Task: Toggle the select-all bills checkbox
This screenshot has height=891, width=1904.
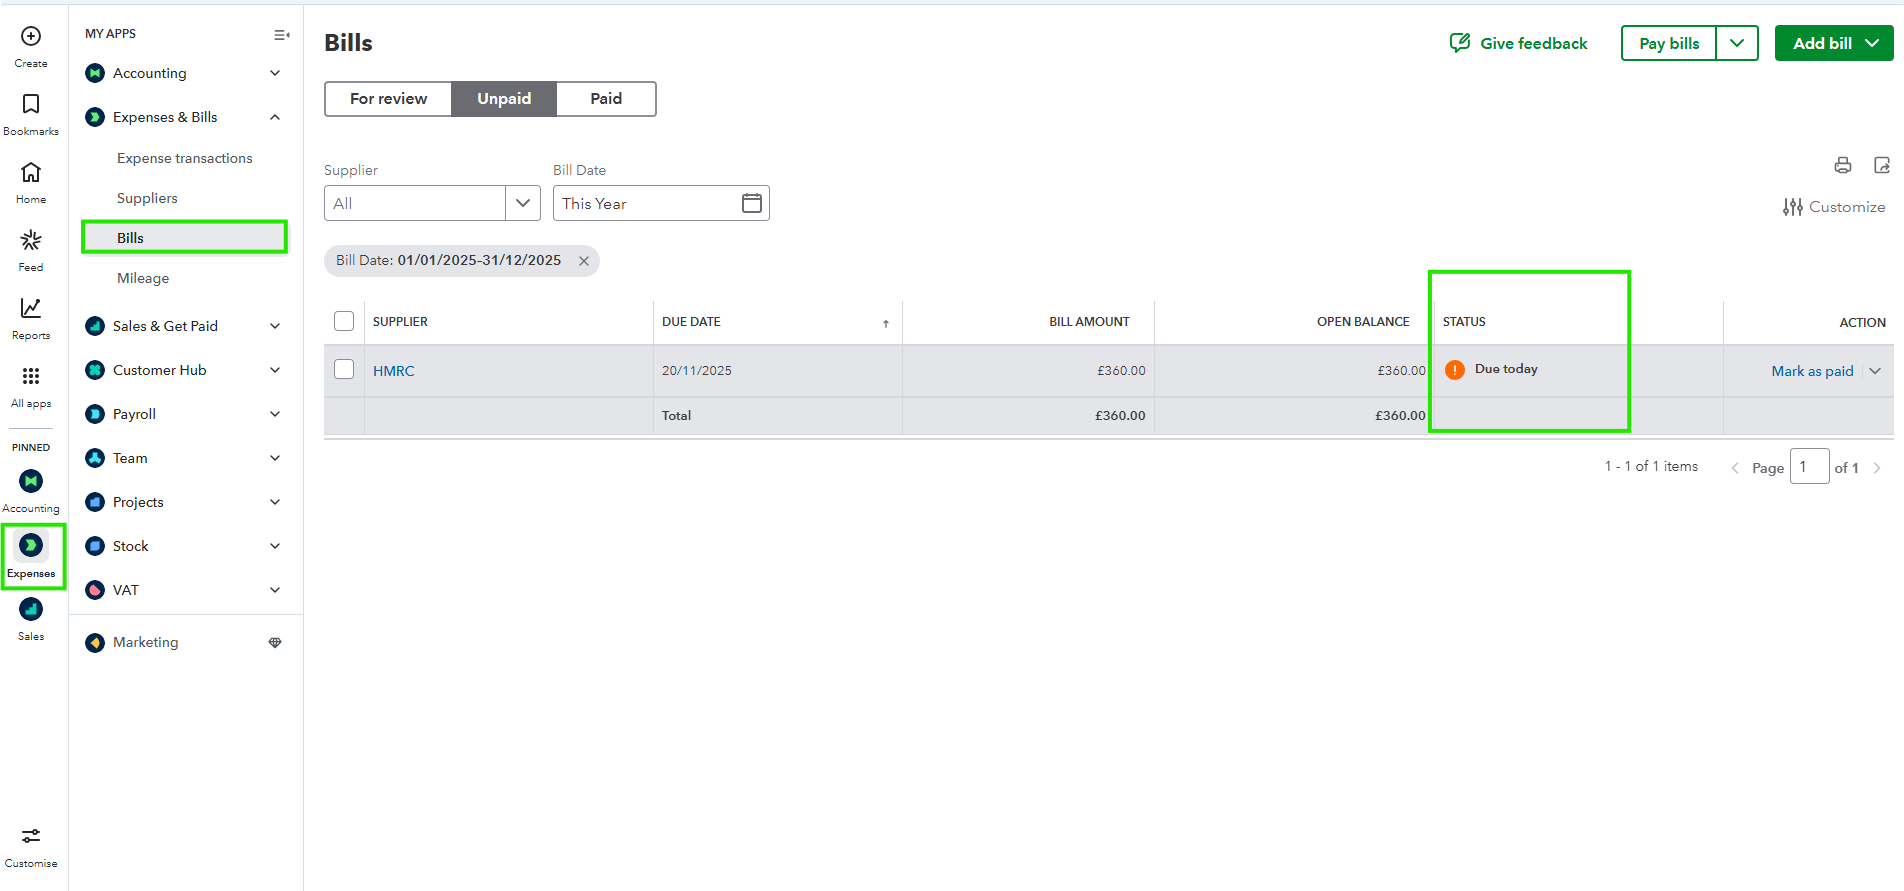Action: click(x=344, y=321)
